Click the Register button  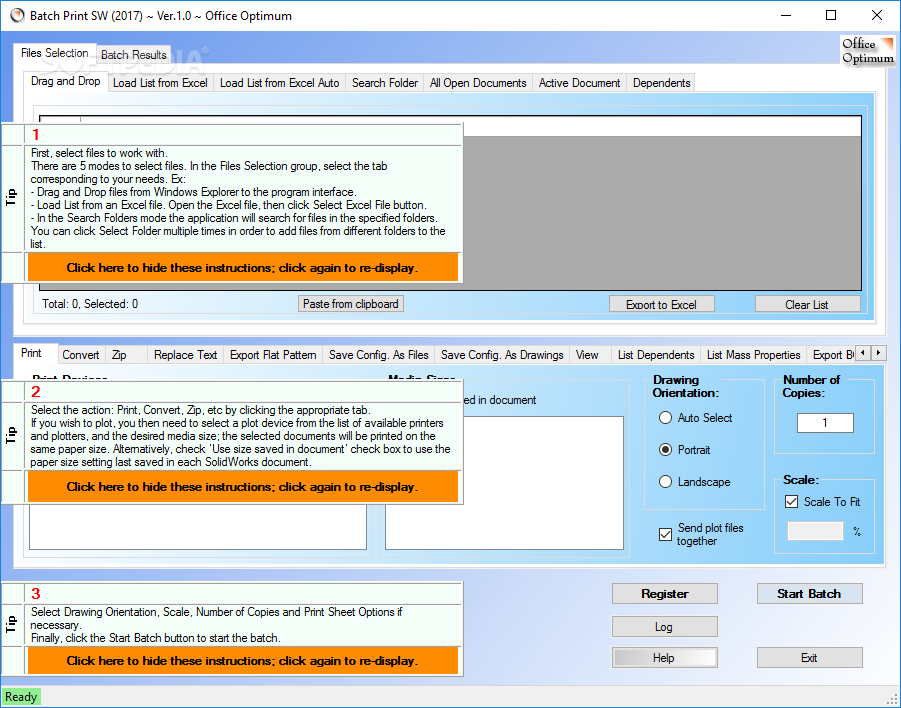click(665, 594)
